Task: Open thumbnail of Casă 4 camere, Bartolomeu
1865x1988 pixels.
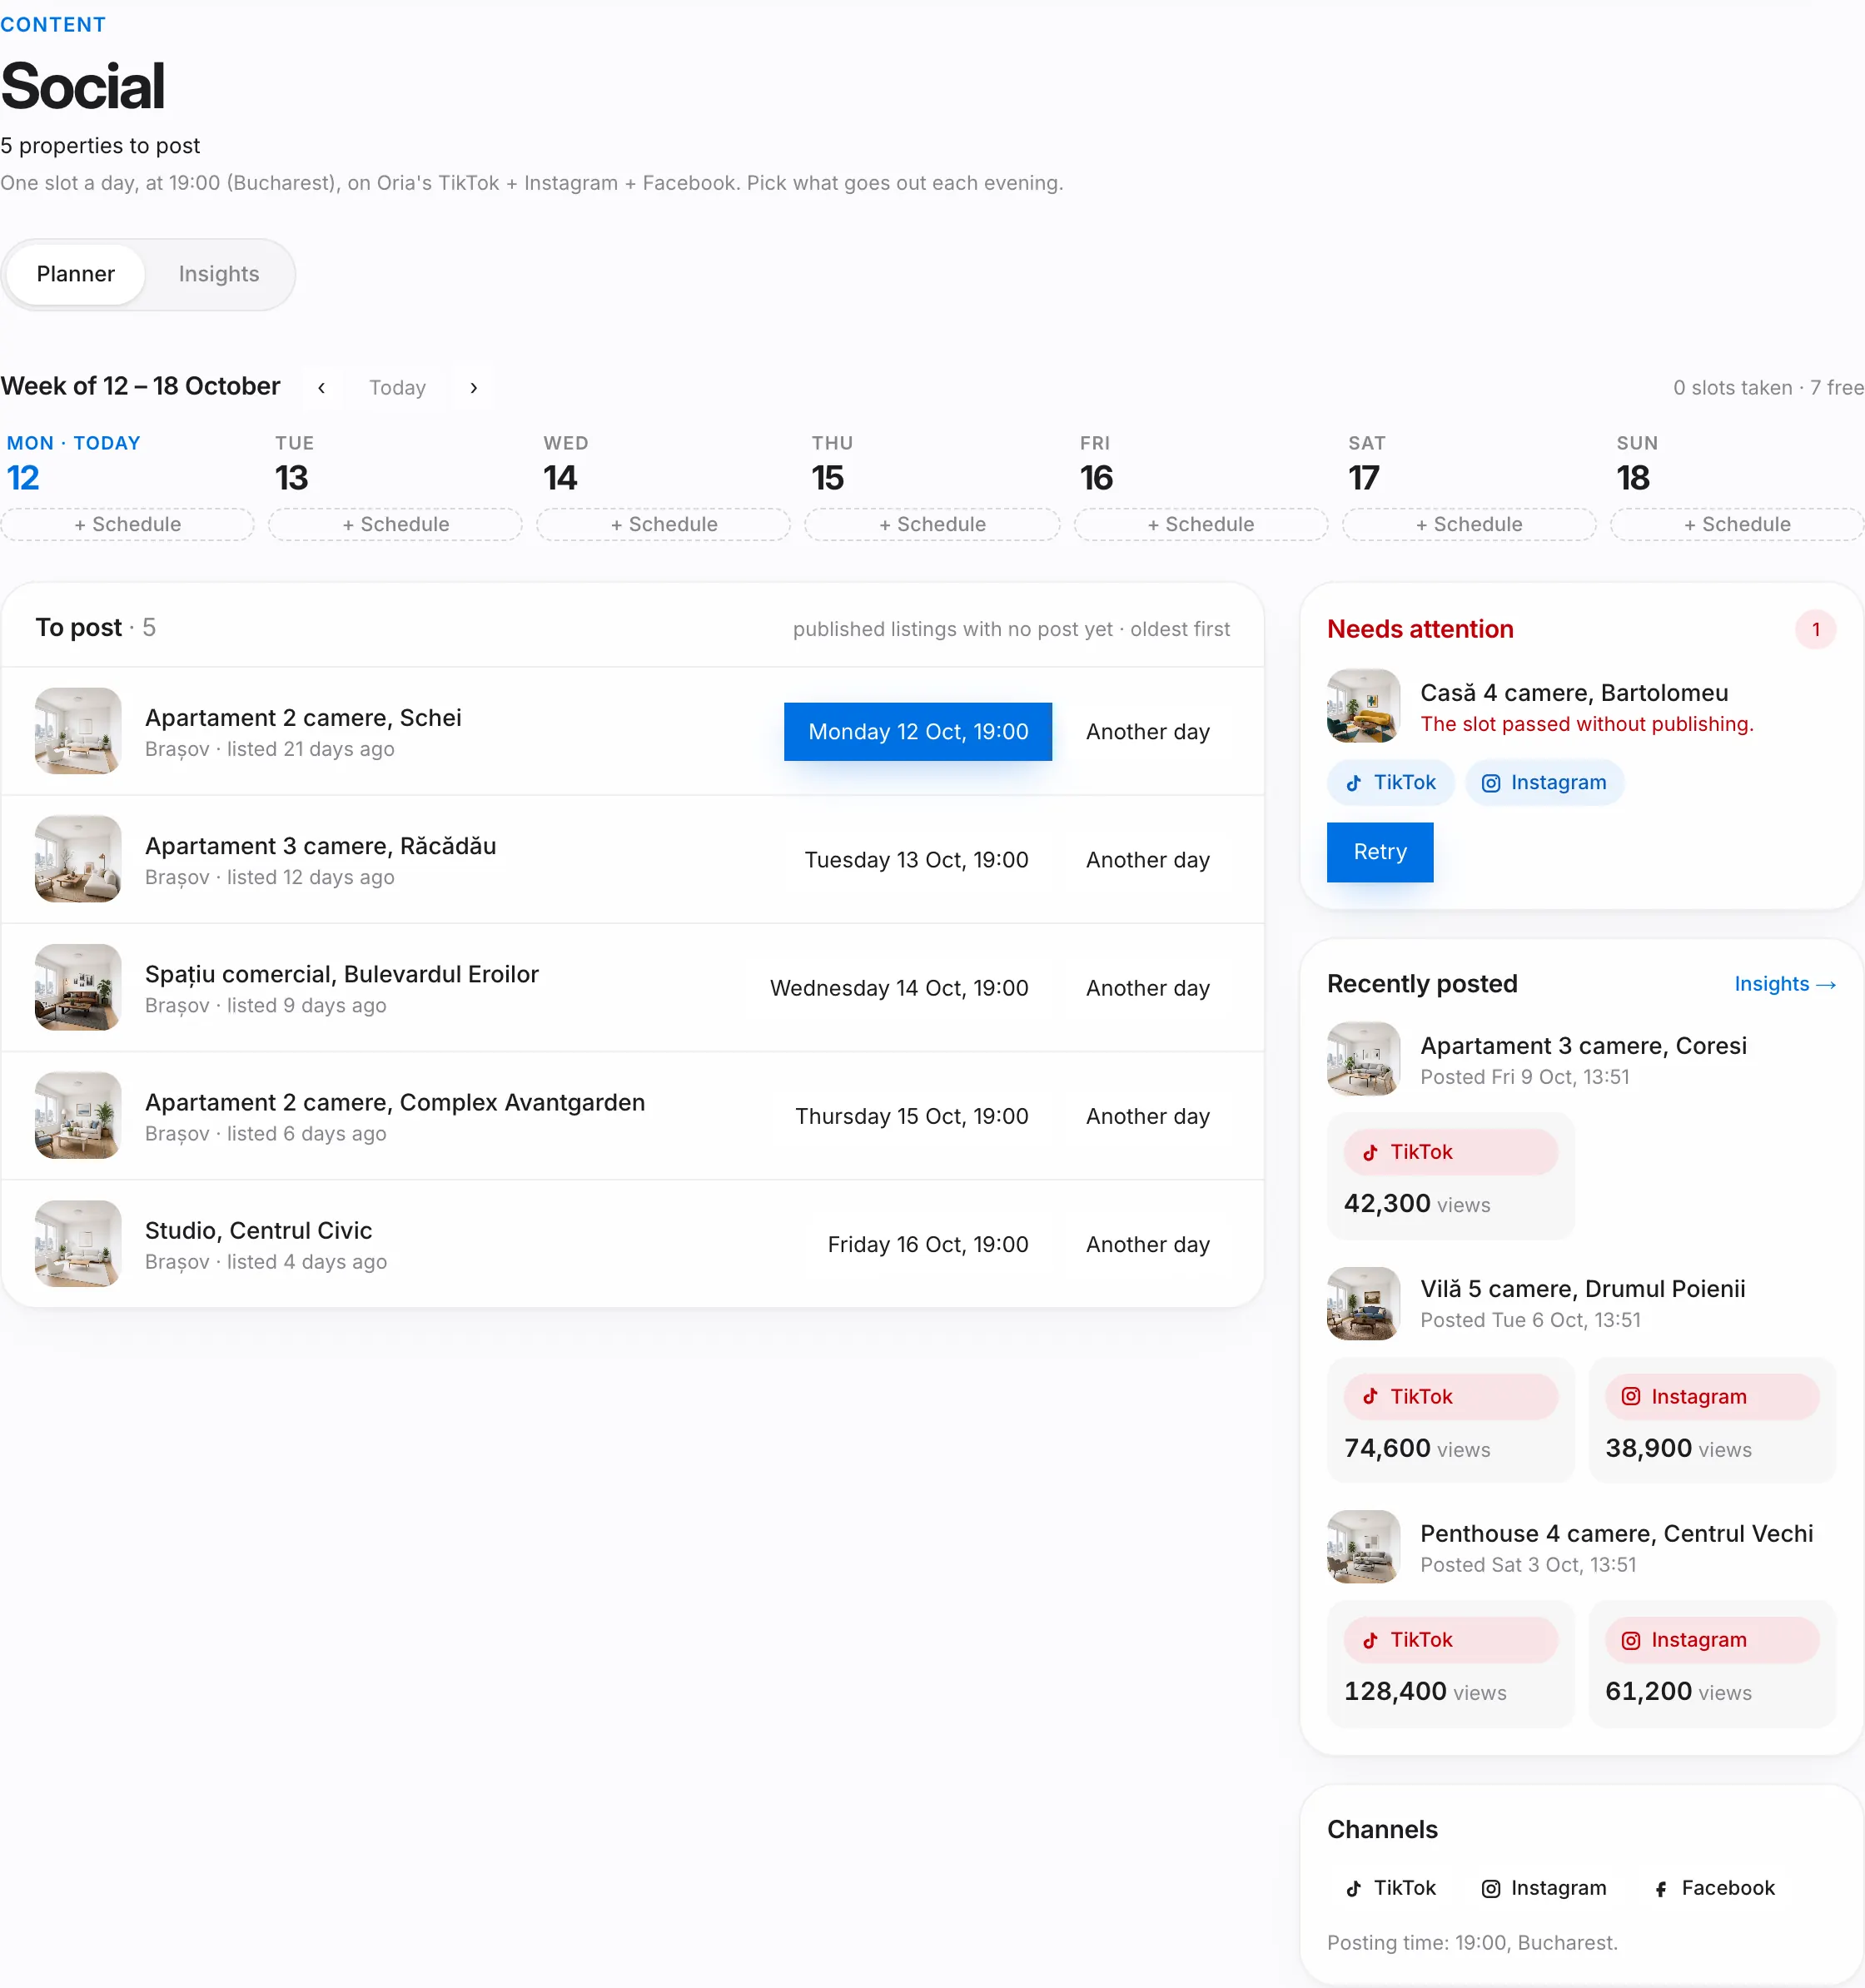Action: (1363, 706)
